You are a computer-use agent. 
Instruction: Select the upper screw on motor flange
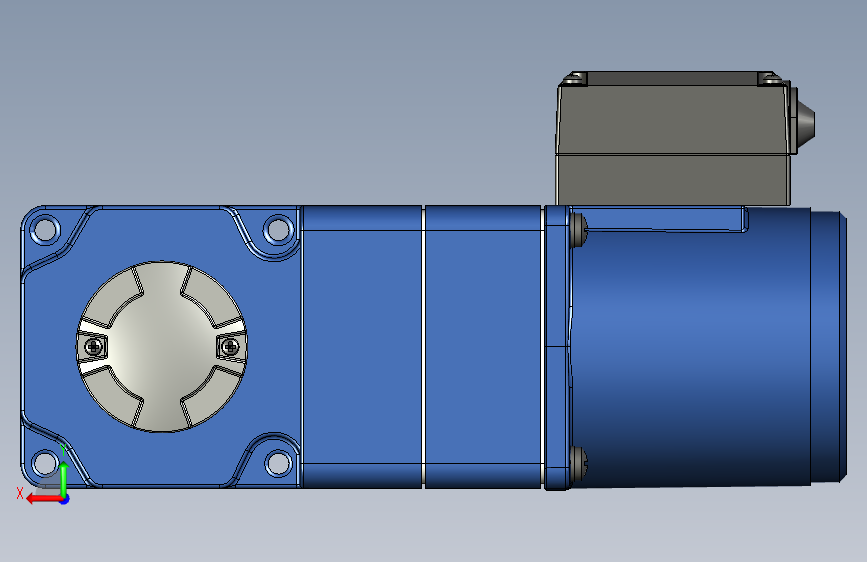tap(579, 230)
